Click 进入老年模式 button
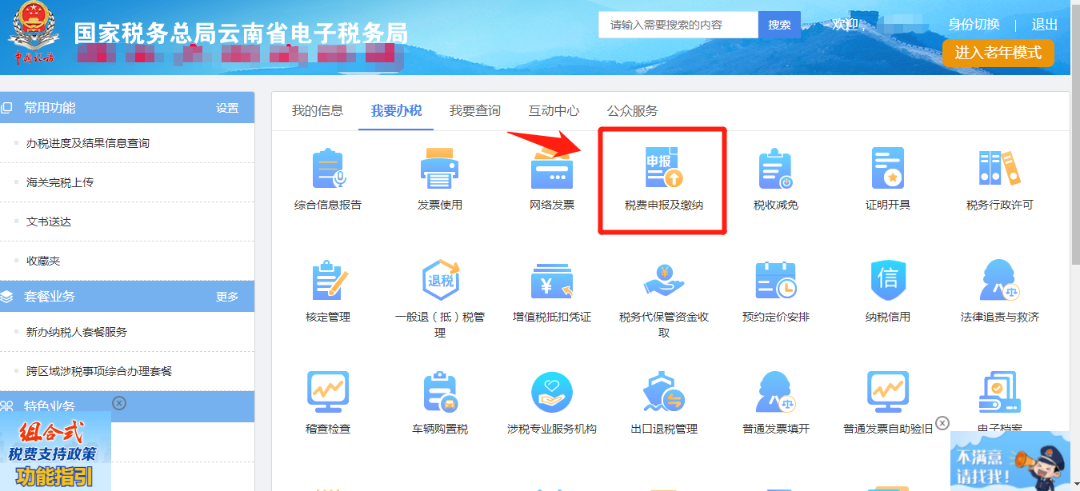 998,52
